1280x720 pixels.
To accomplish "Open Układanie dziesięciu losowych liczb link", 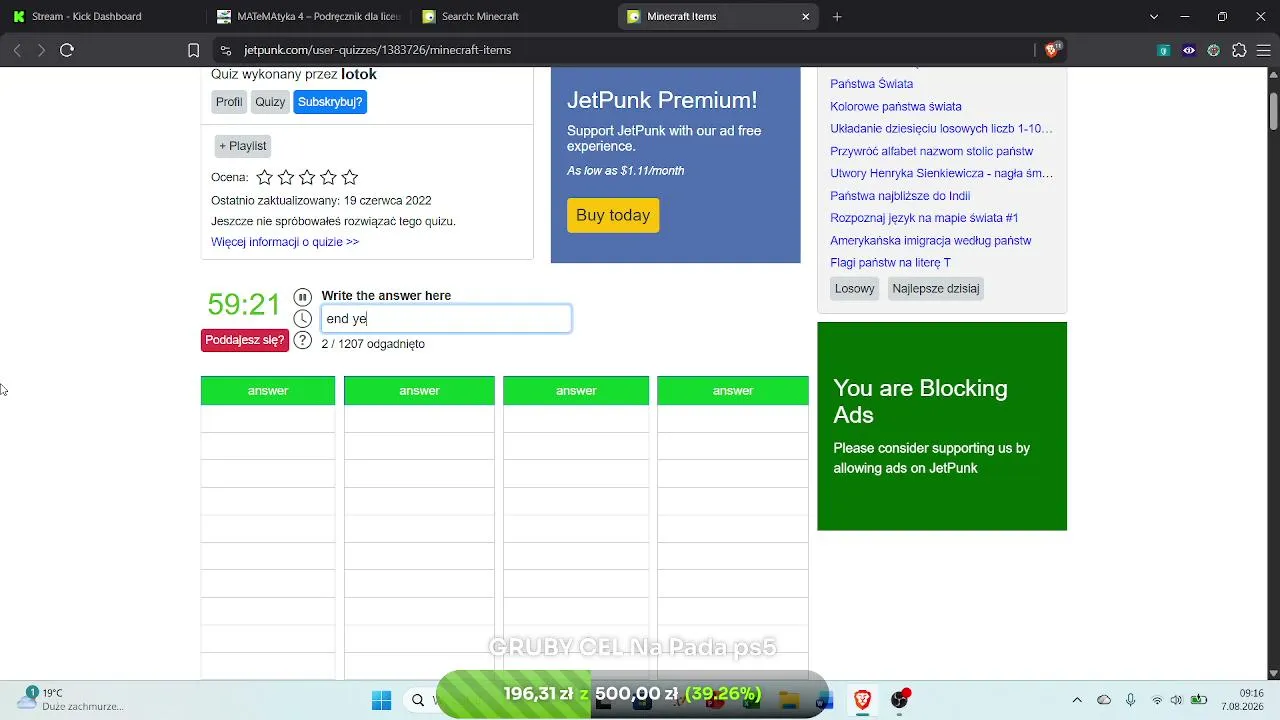I will (x=941, y=129).
